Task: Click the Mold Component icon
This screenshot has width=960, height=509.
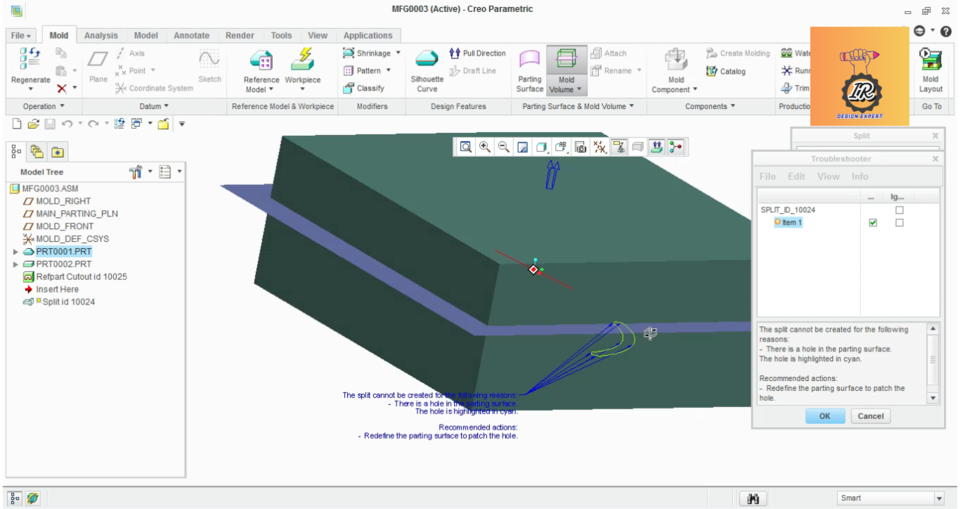Action: (676, 60)
